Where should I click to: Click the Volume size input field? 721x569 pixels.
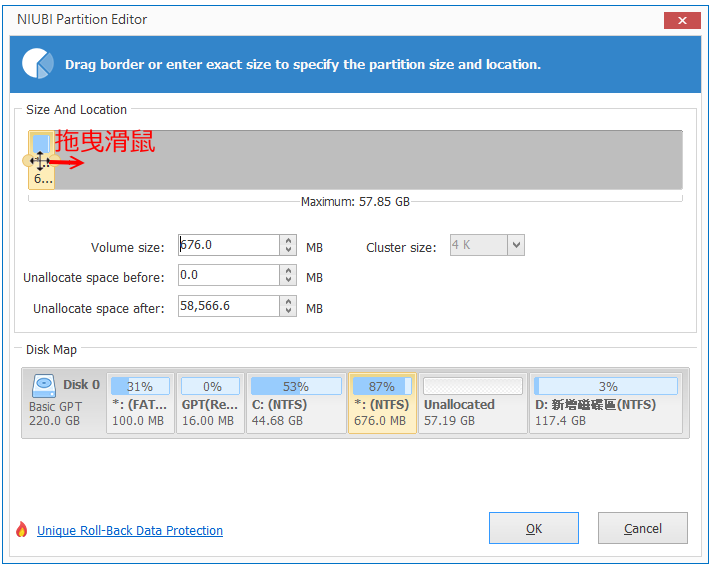point(229,245)
